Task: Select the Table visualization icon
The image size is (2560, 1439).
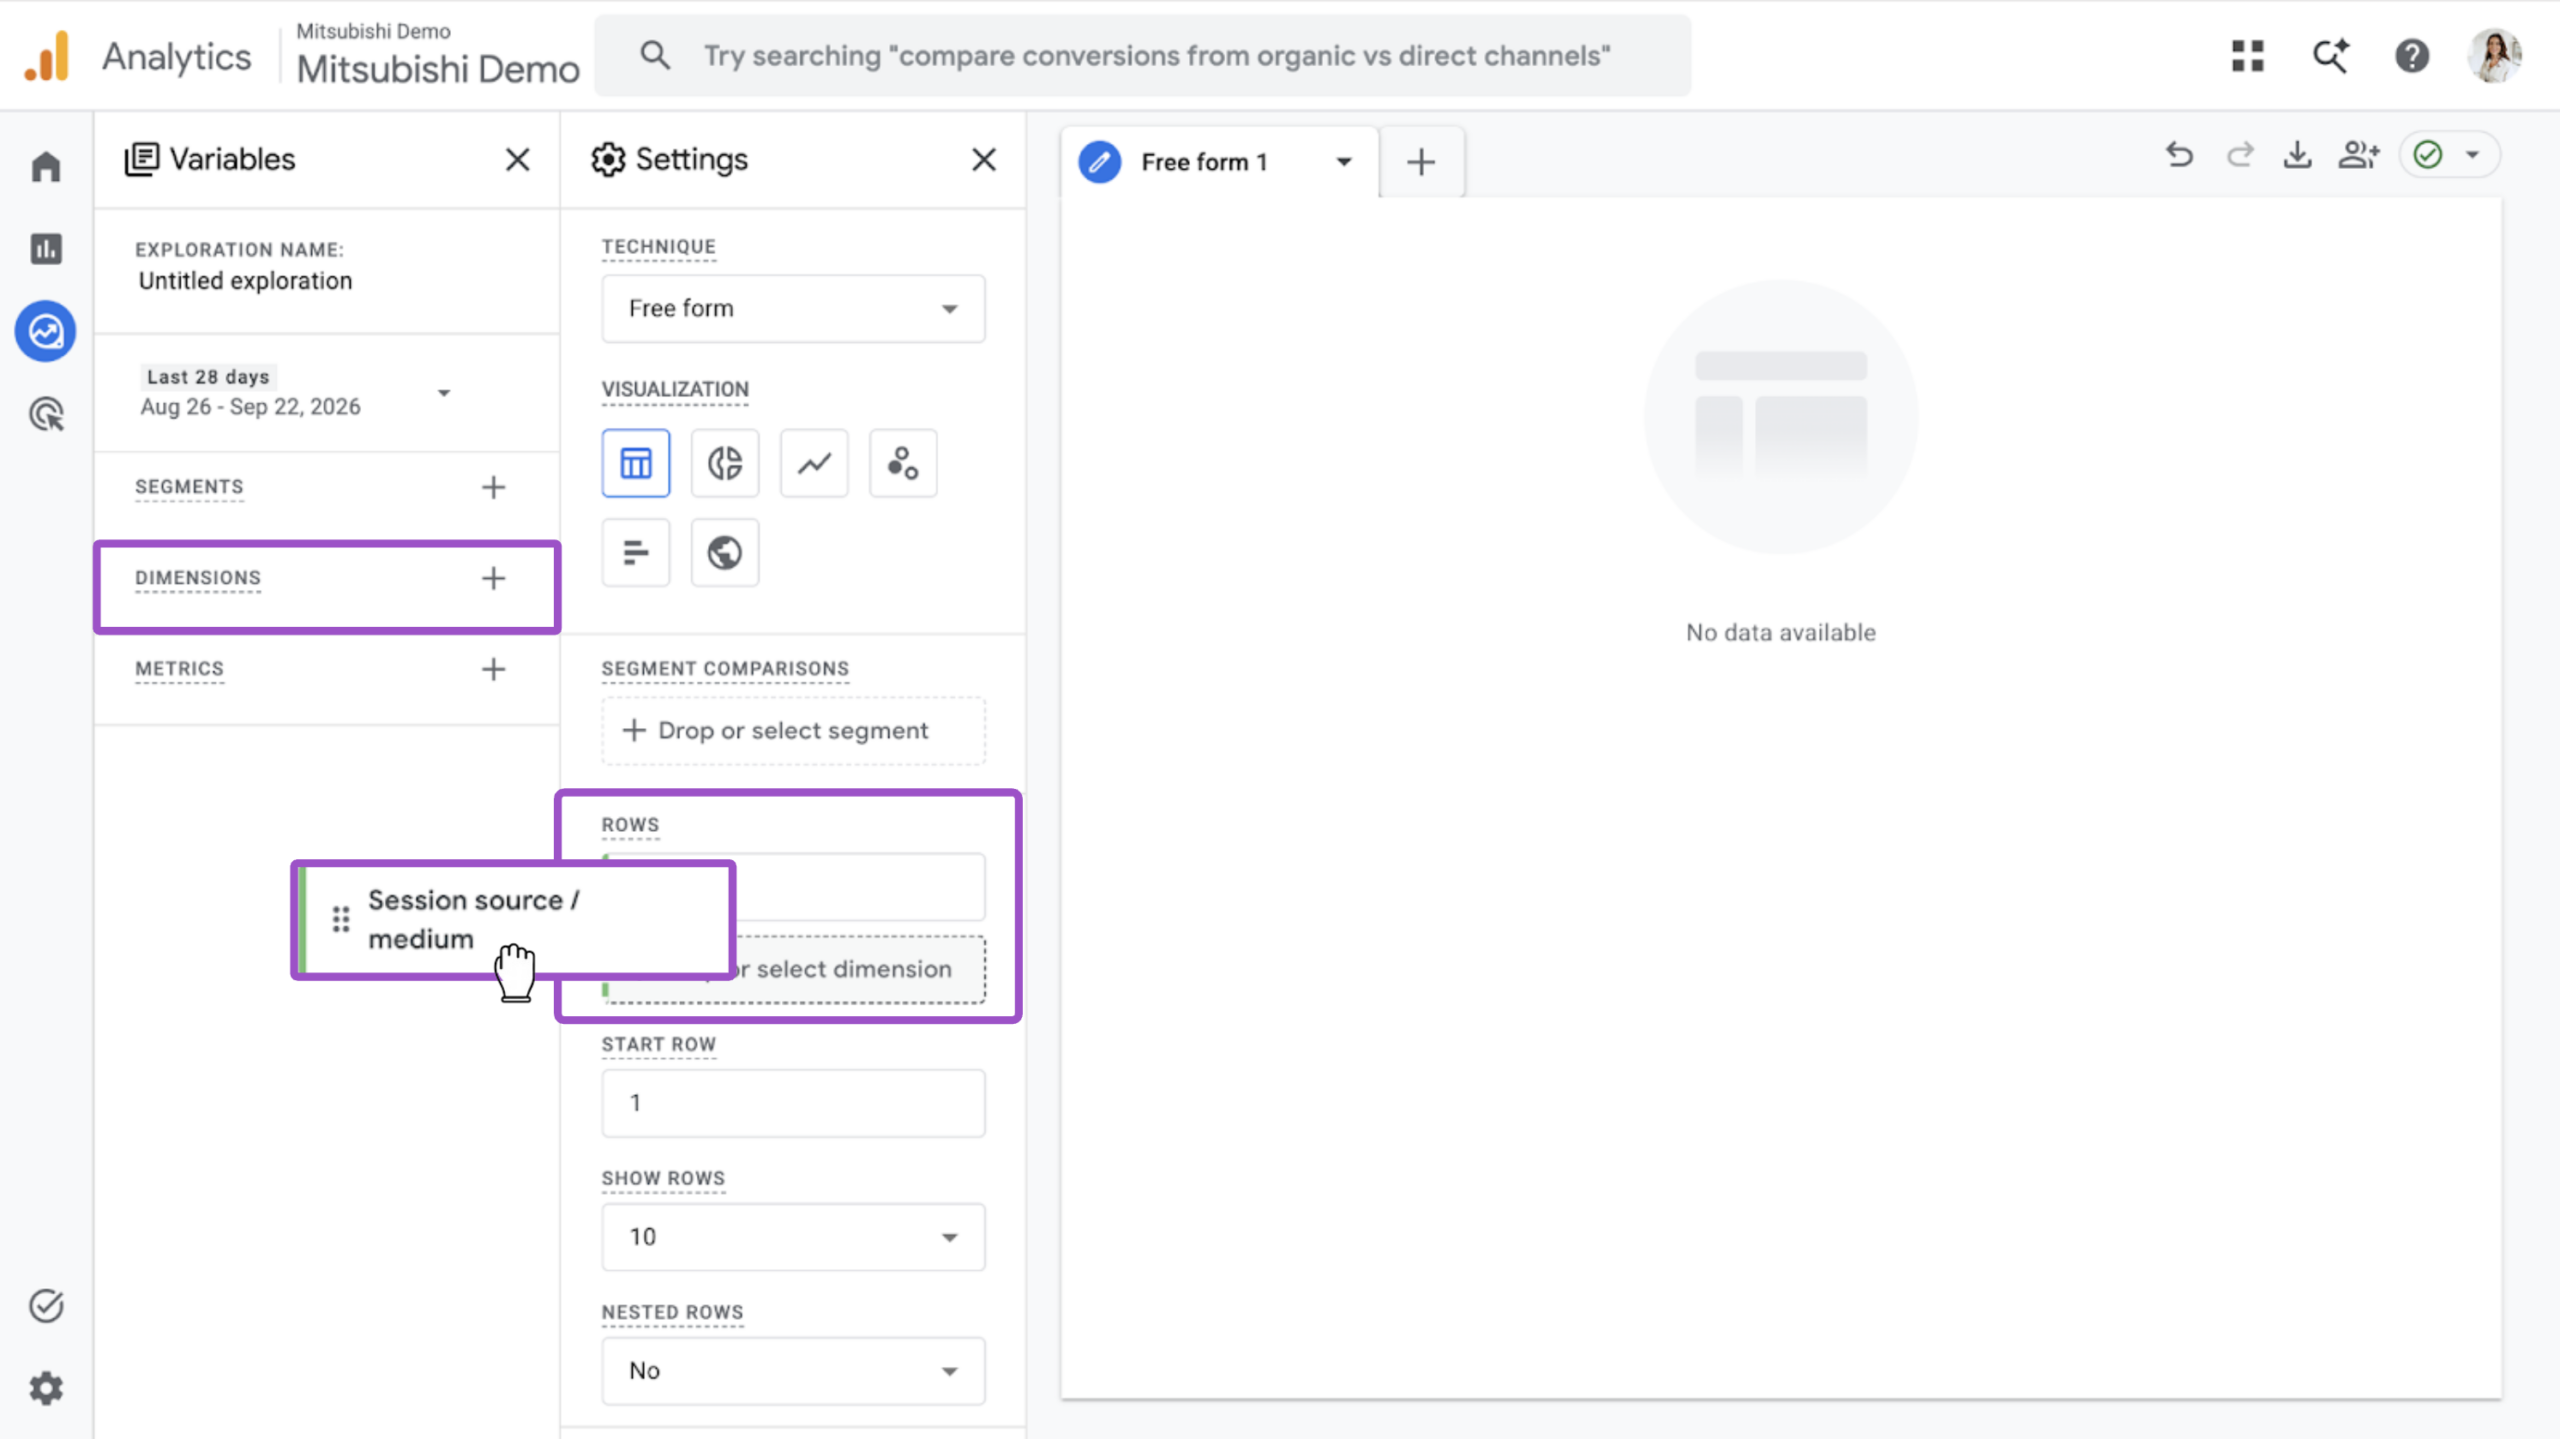Action: tap(636, 463)
